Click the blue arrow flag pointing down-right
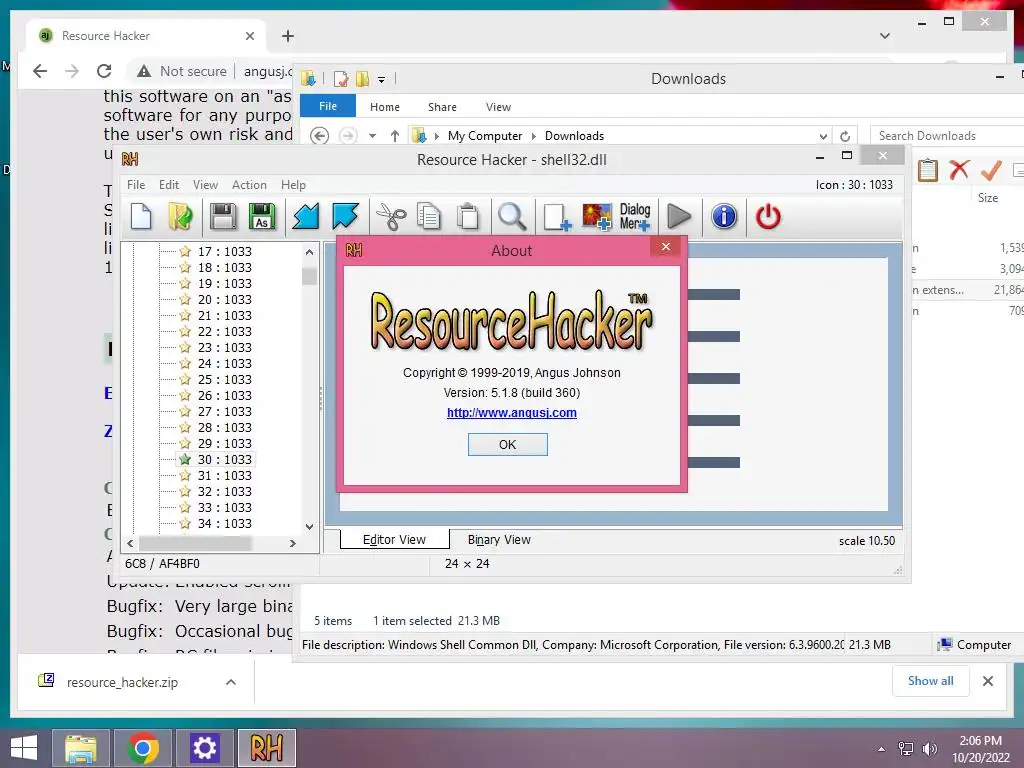The height and width of the screenshot is (768, 1024). (x=345, y=217)
